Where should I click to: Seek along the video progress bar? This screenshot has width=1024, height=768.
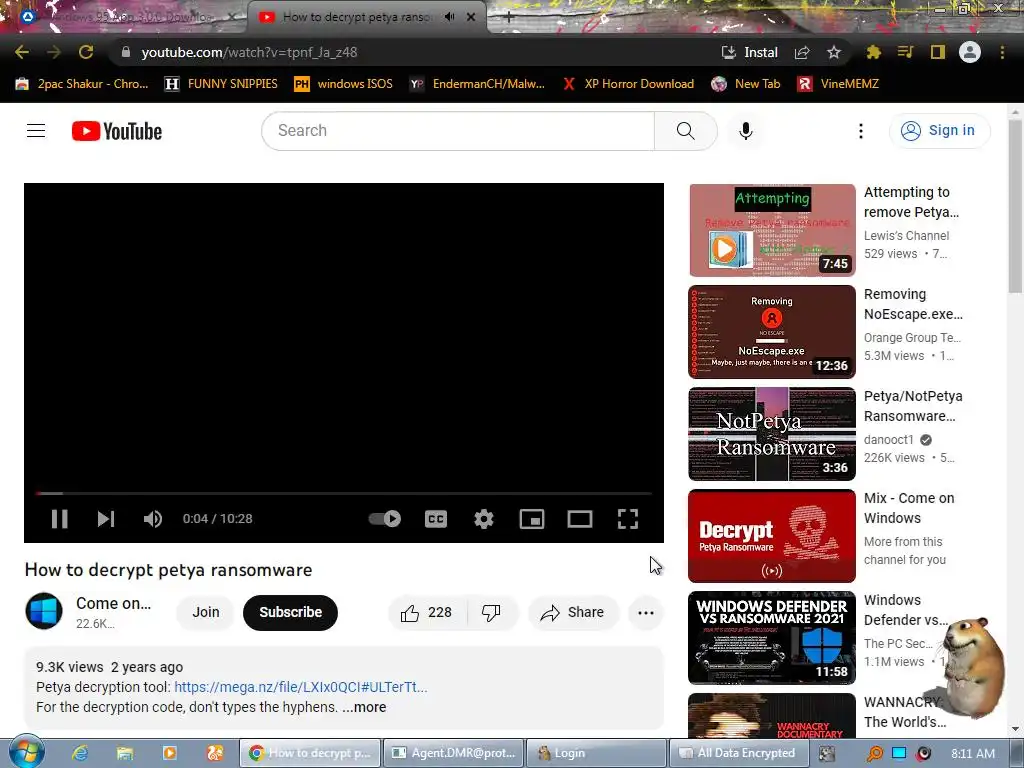[344, 494]
